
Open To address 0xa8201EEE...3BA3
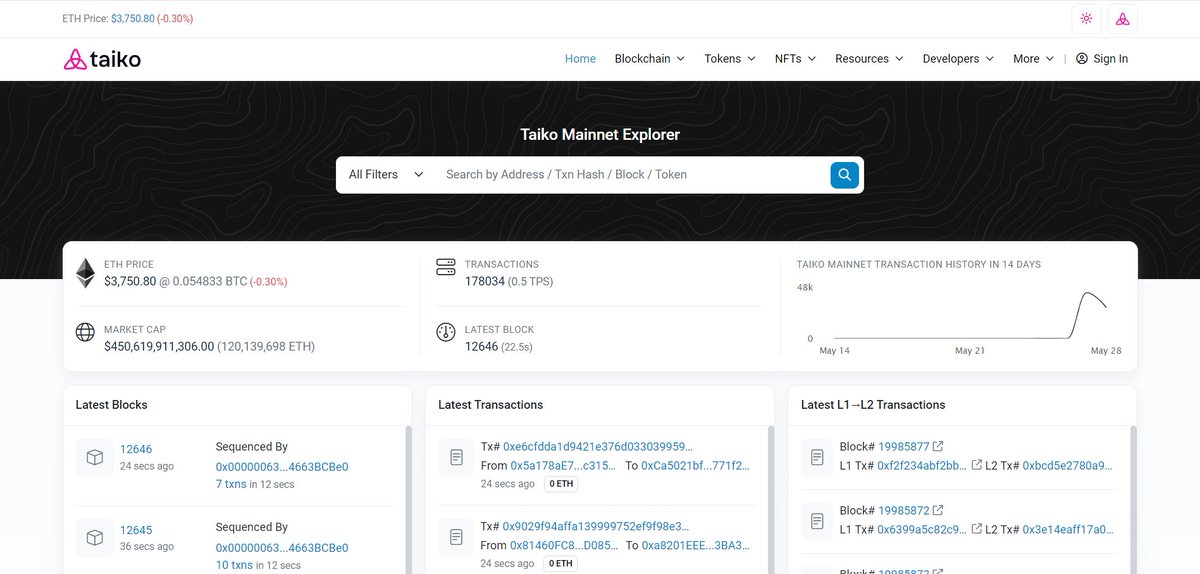[695, 546]
